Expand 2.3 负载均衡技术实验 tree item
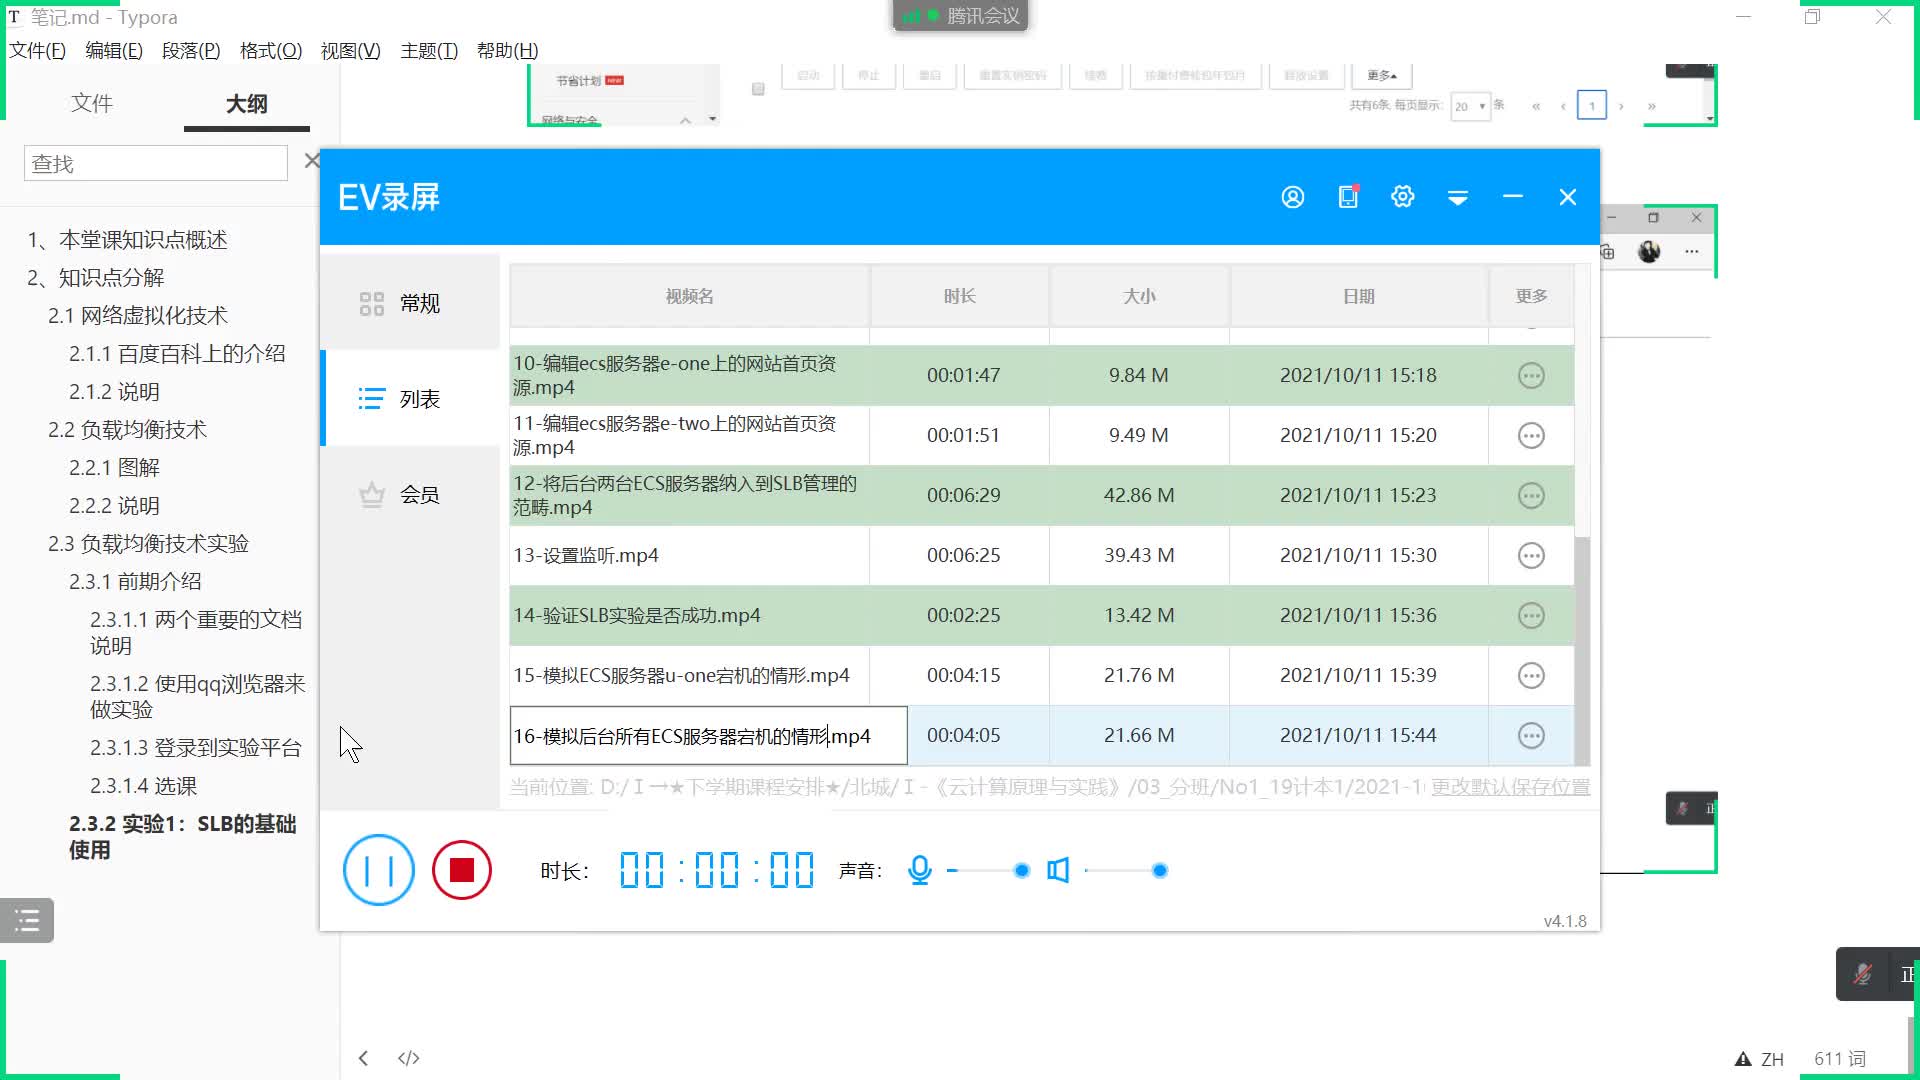Viewport: 1920px width, 1080px height. coord(149,542)
